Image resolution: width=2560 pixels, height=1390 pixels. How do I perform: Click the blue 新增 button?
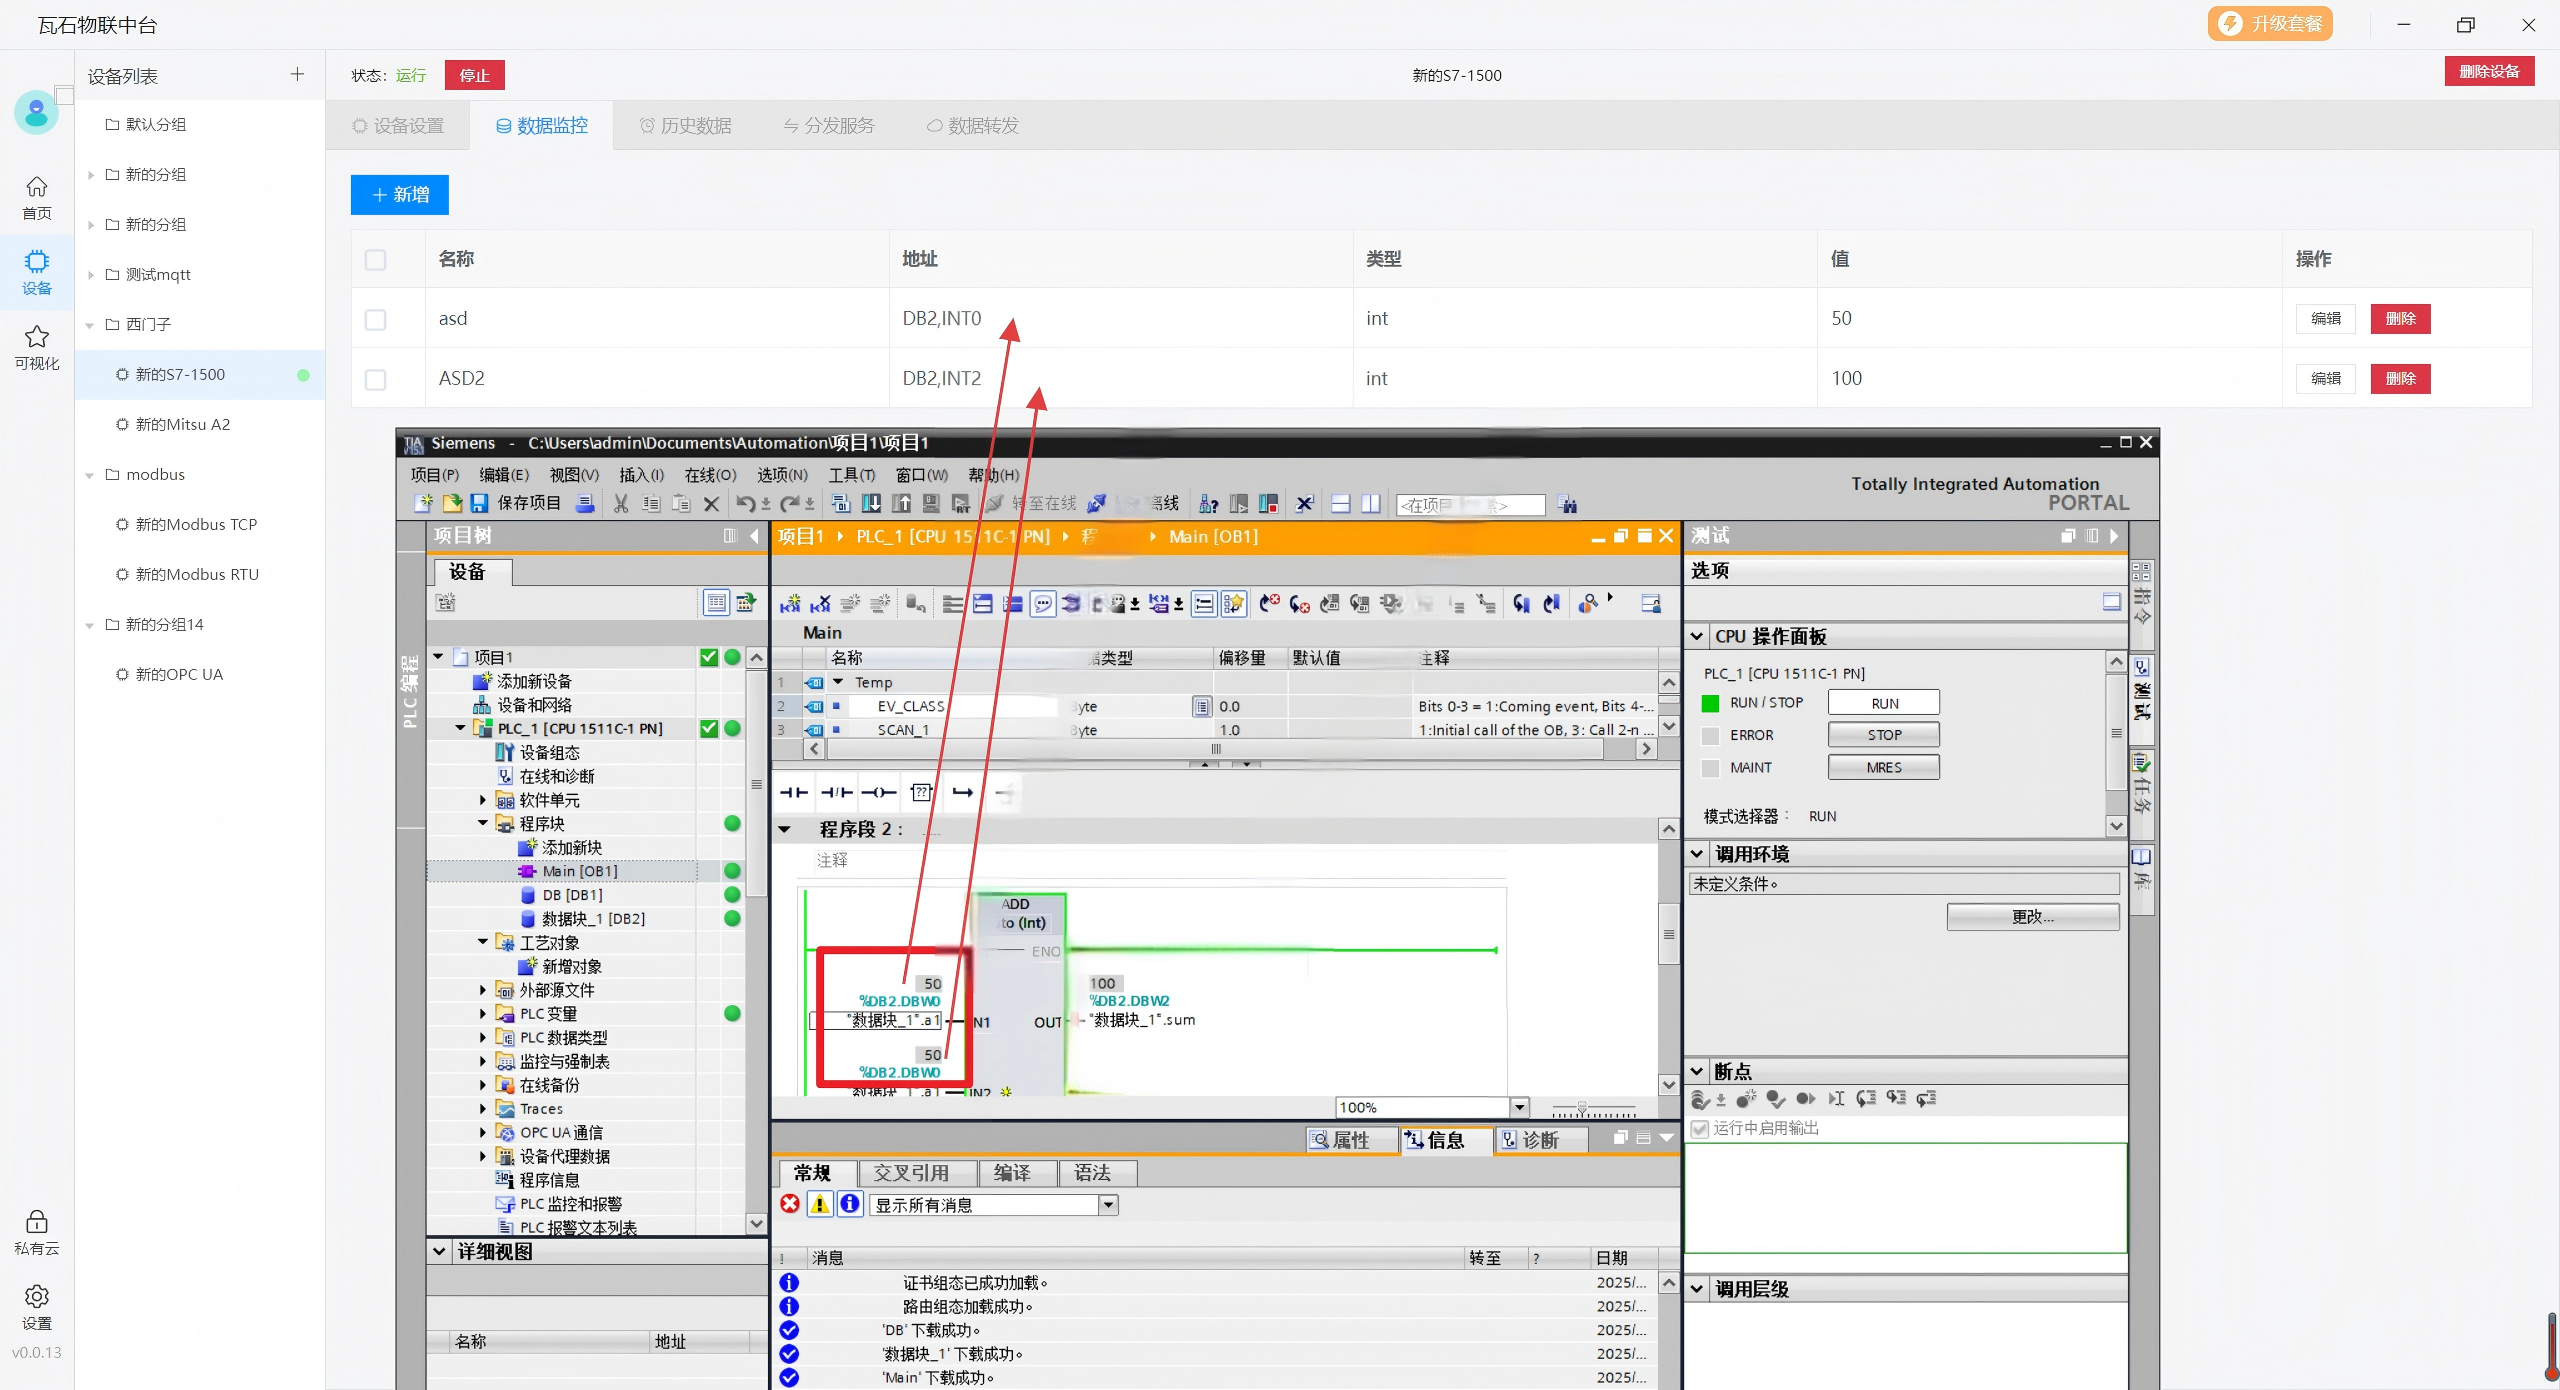pyautogui.click(x=399, y=195)
